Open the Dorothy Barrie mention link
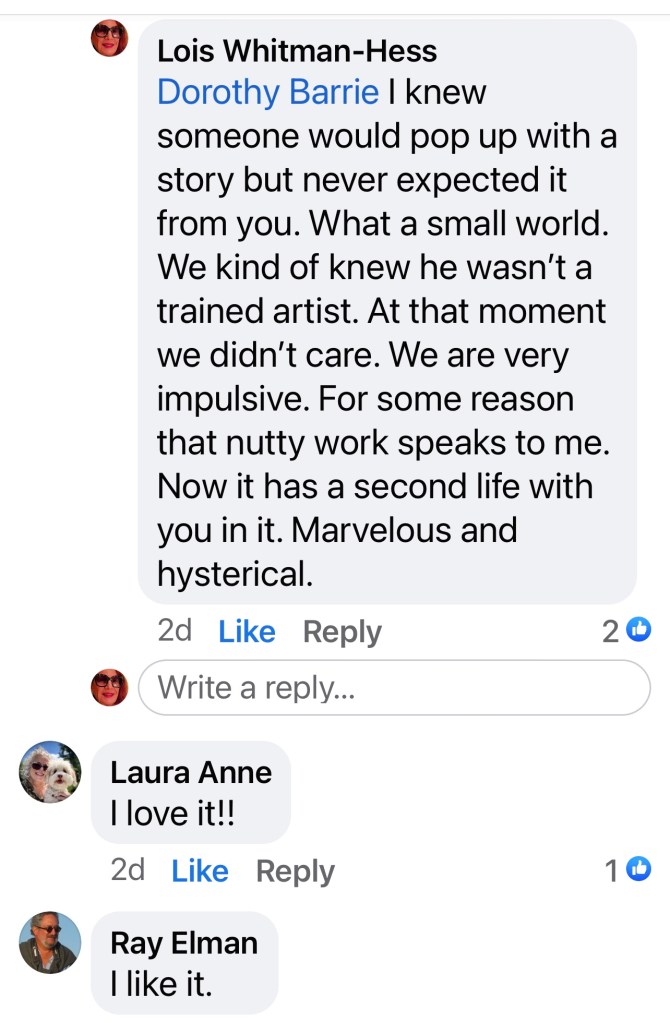The width and height of the screenshot is (670, 1023). [x=268, y=93]
